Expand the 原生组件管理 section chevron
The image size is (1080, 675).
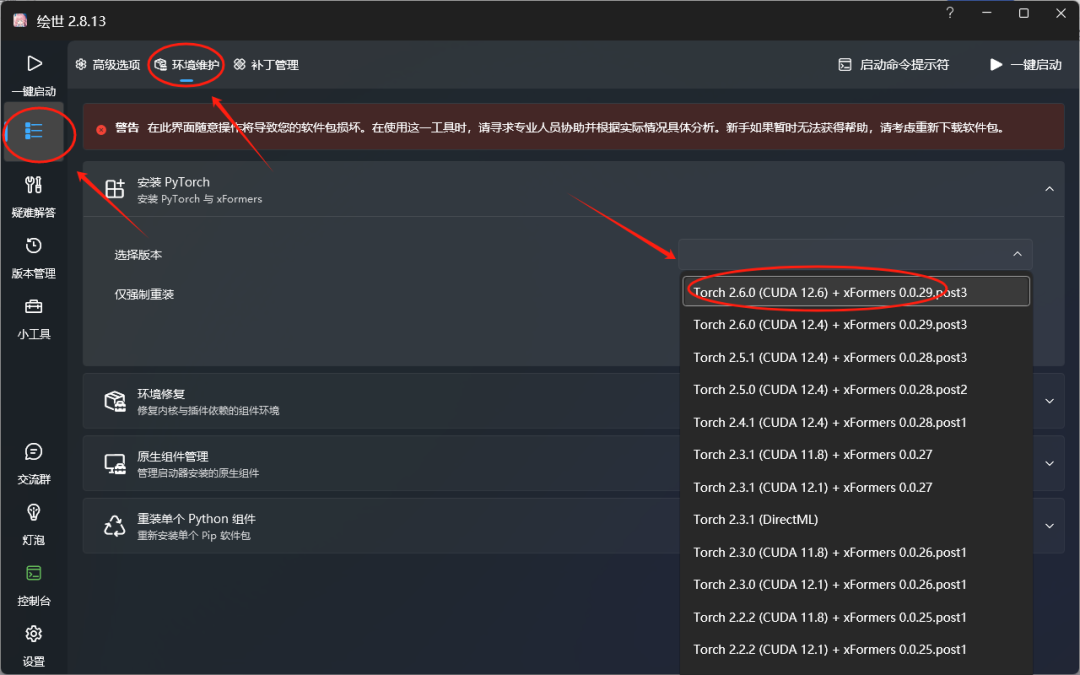(1049, 464)
